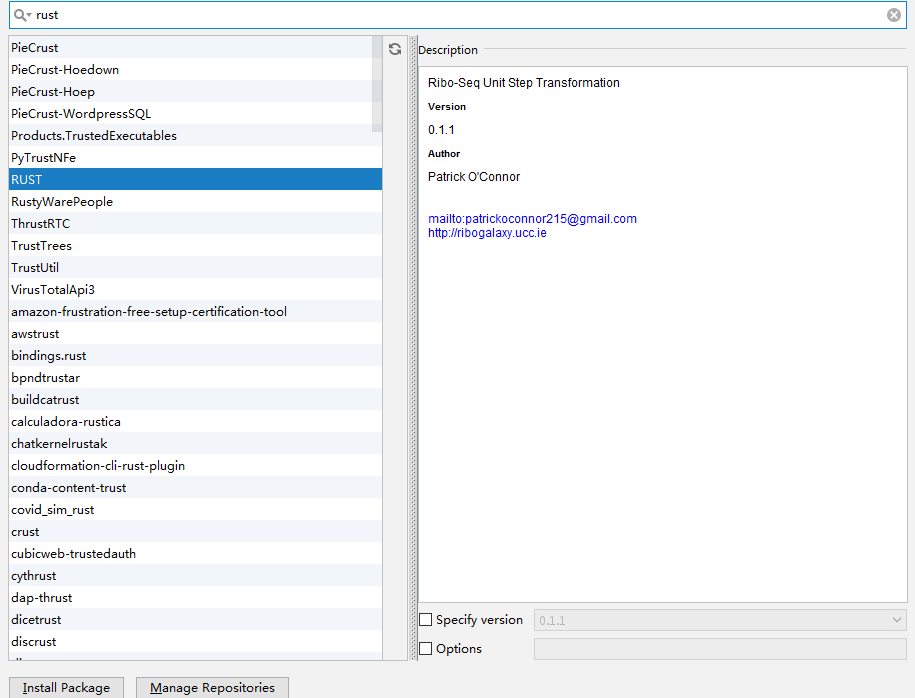
Task: Select the calculadora-rustica package
Action: (x=195, y=421)
